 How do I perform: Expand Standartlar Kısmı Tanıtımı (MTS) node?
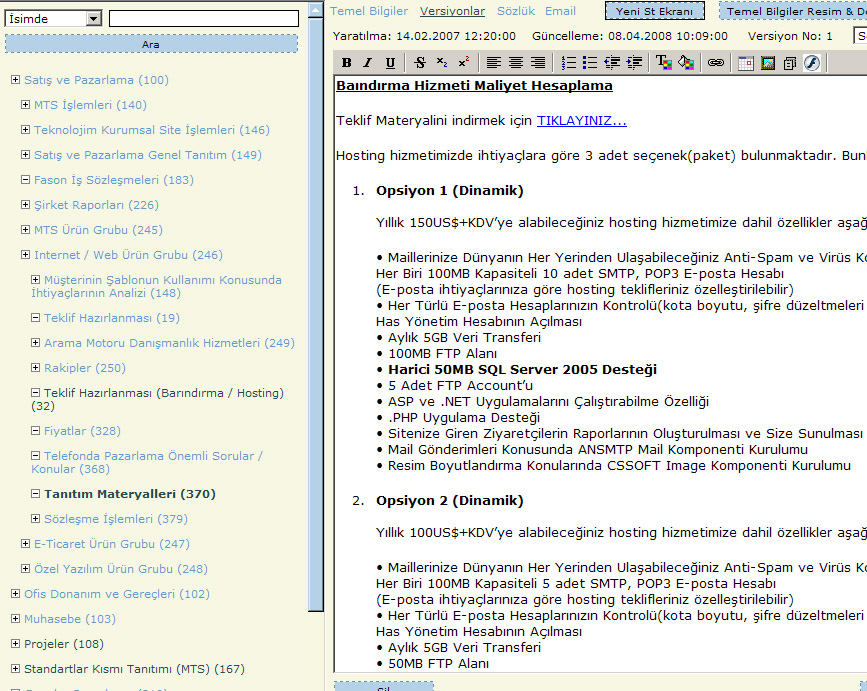click(15, 669)
